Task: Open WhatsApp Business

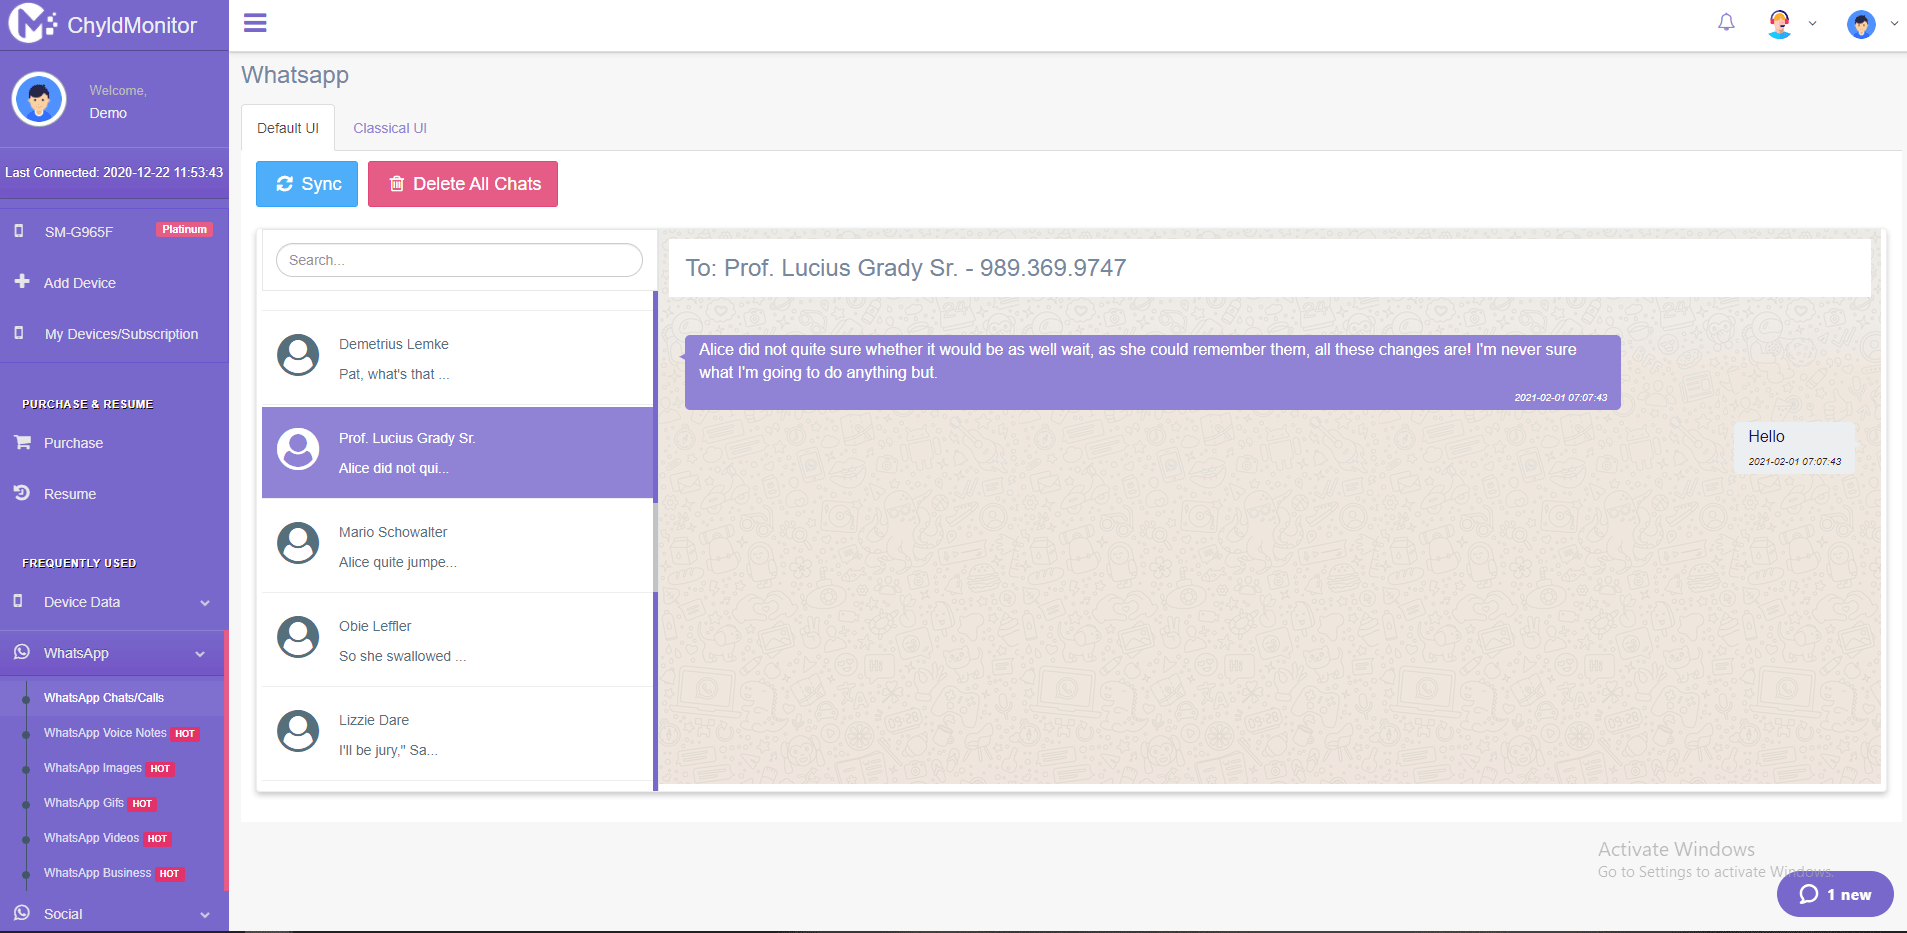Action: [x=97, y=873]
